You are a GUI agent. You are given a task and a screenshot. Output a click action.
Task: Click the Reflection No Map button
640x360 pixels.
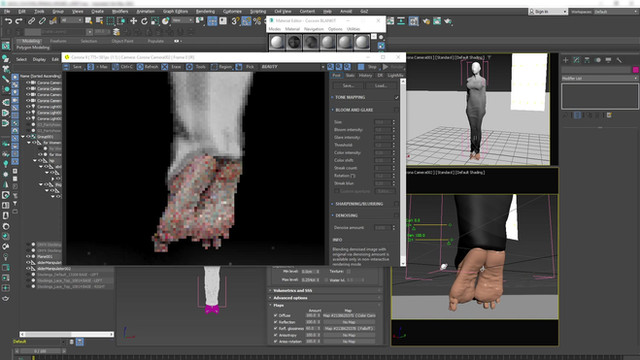pos(349,322)
